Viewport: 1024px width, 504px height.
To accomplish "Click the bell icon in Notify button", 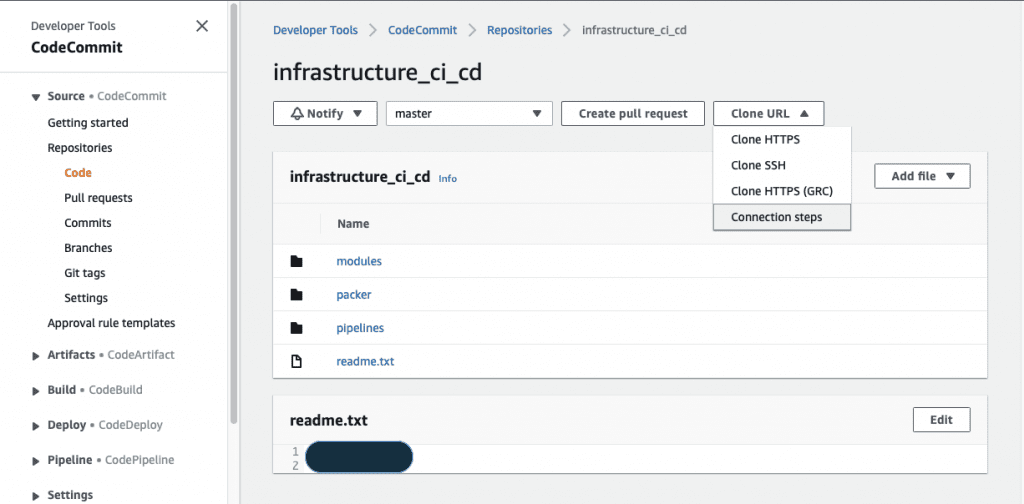I will click(x=298, y=114).
